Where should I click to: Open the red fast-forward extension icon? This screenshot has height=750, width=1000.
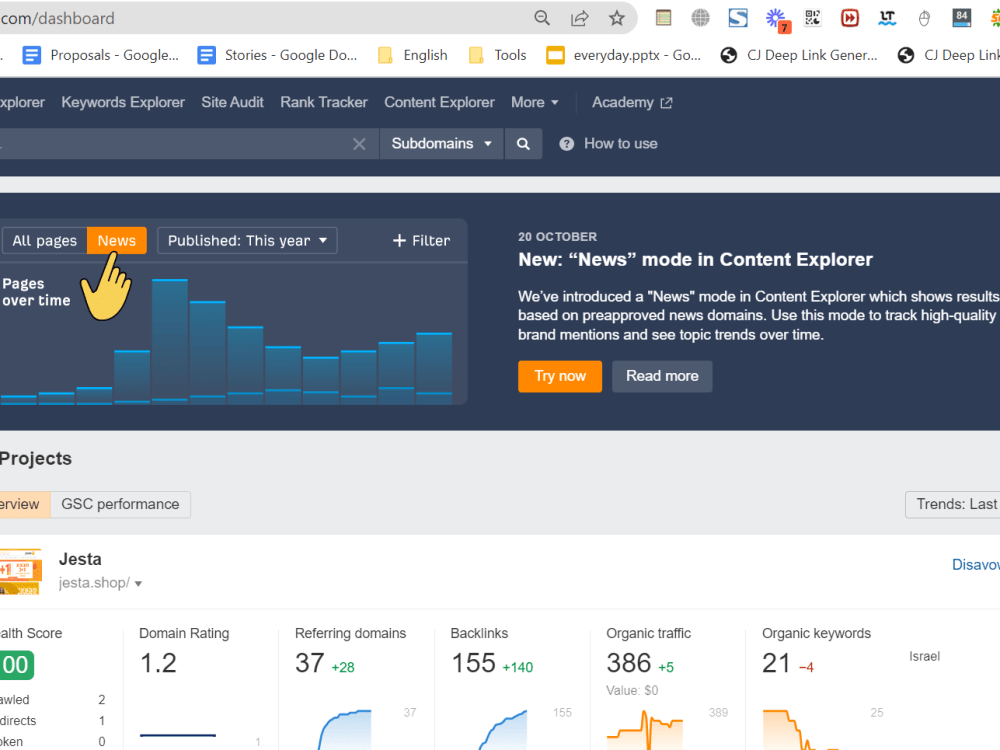click(849, 18)
